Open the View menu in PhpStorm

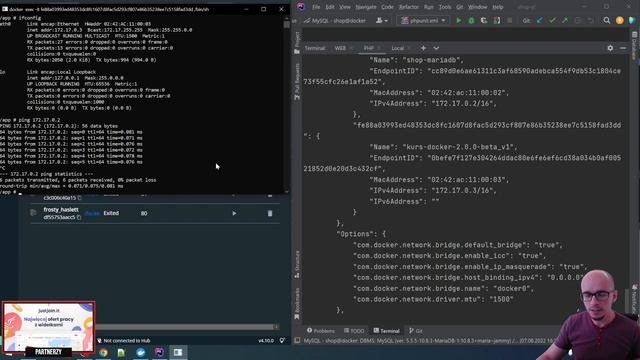click(345, 7)
